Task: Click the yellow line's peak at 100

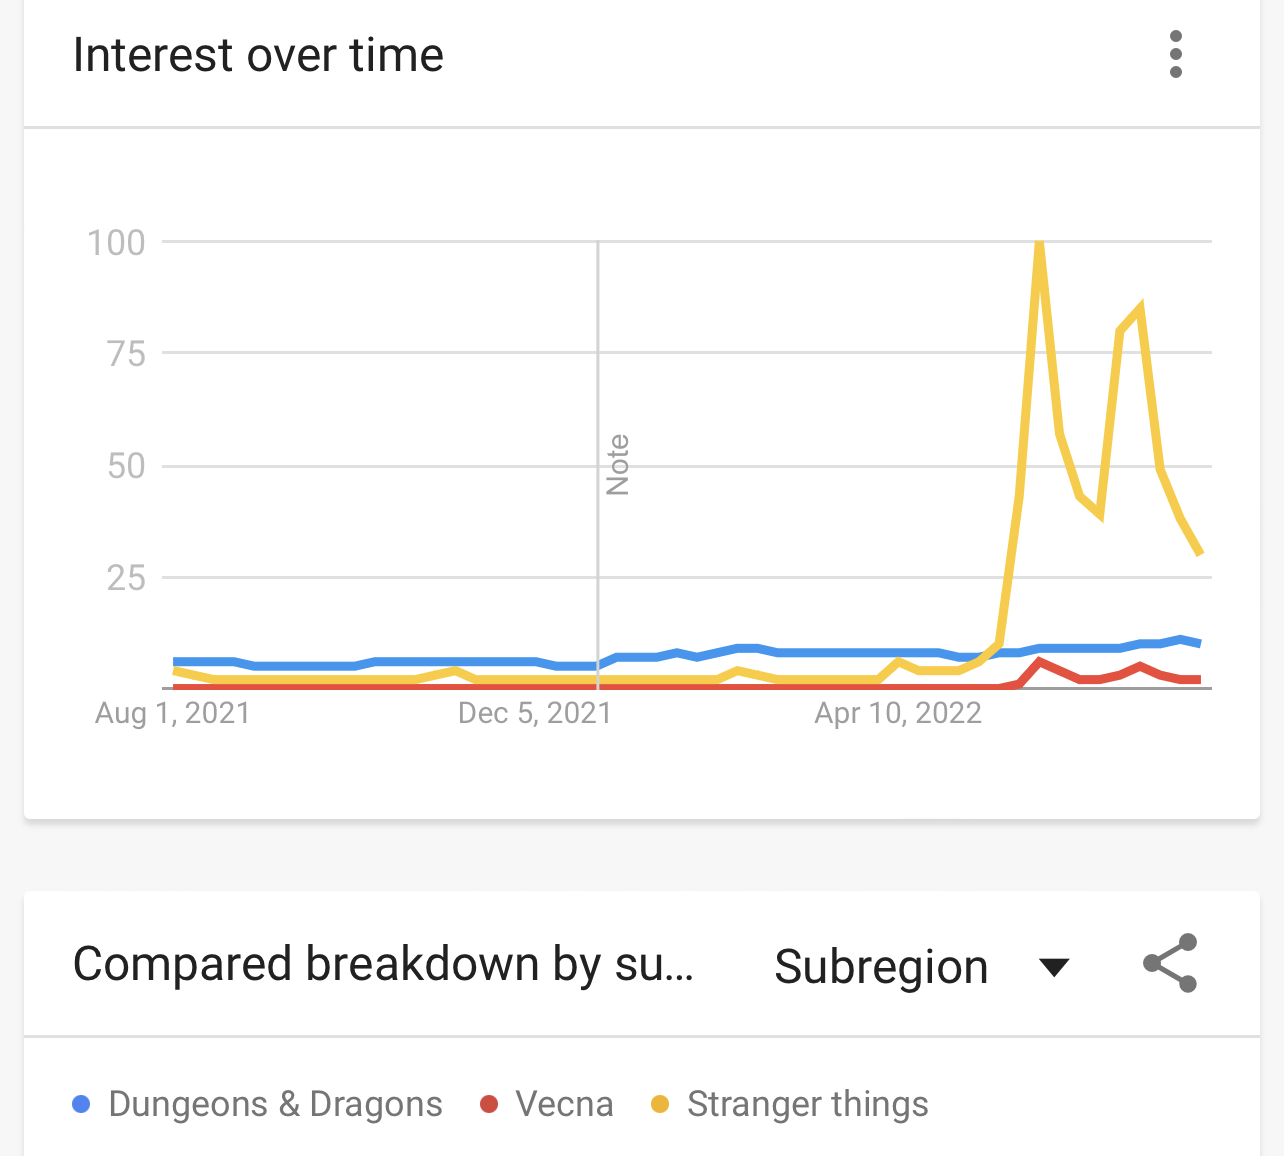Action: 1040,243
